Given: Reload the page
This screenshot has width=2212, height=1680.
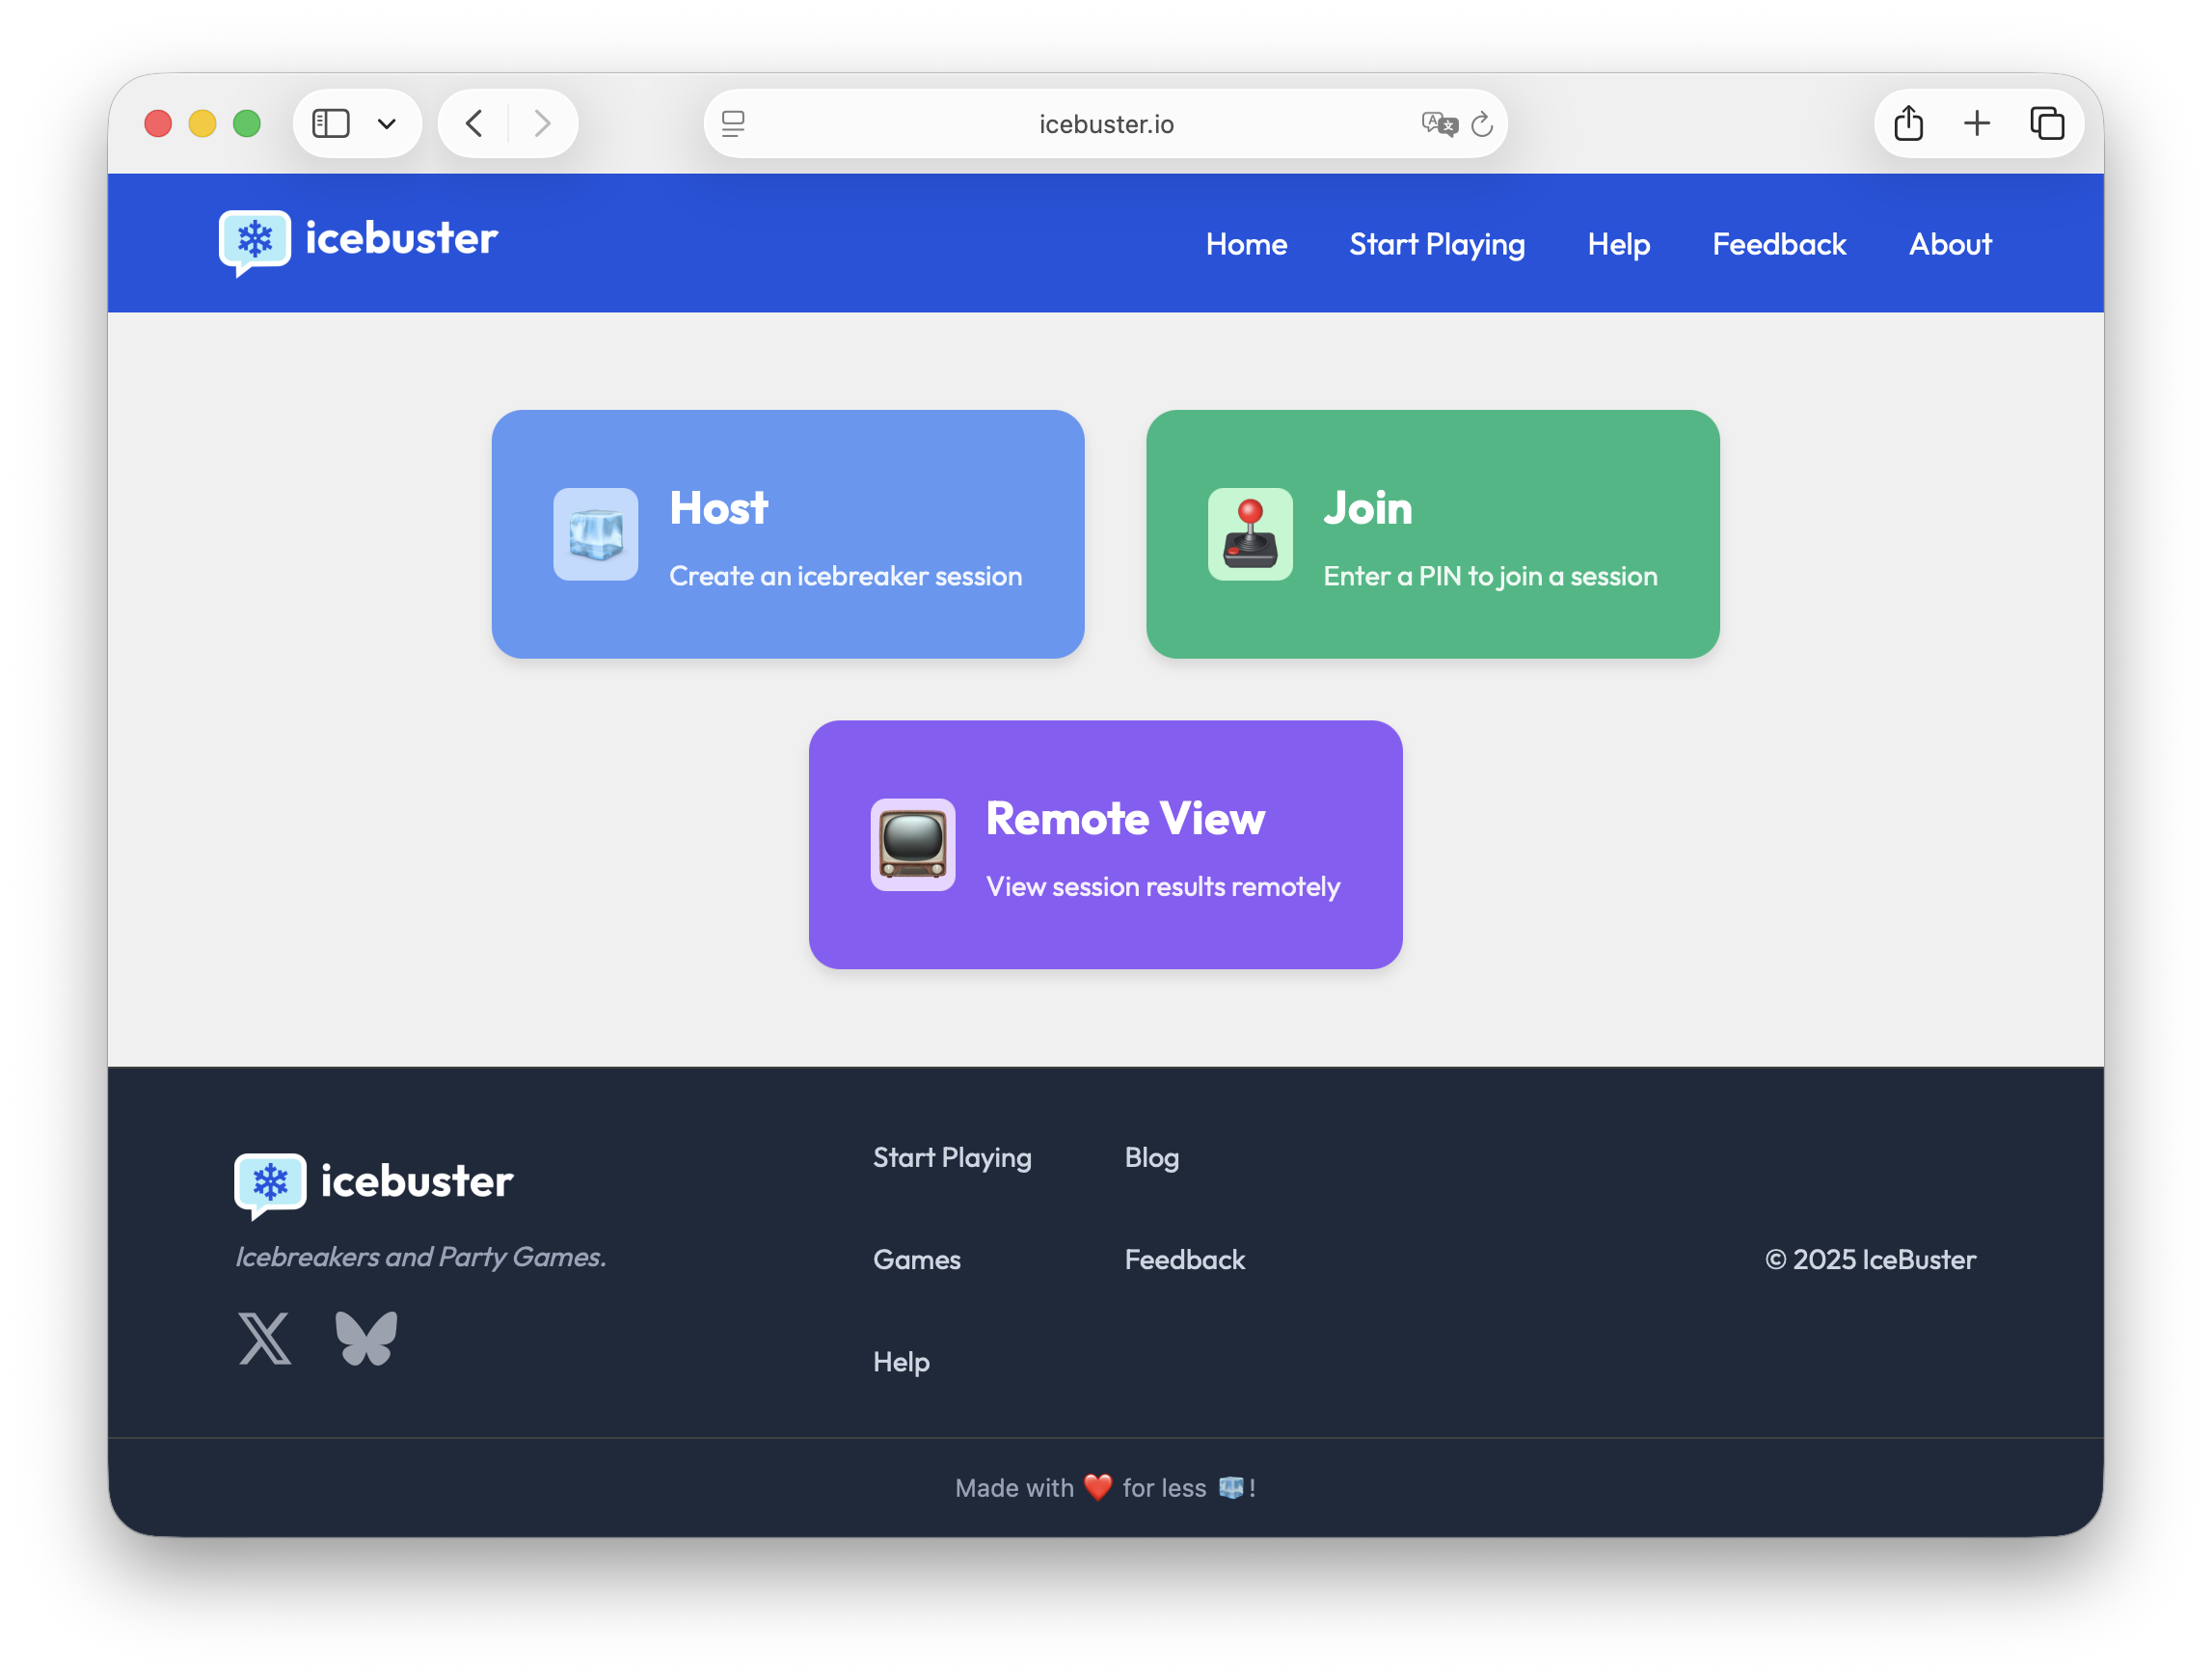Looking at the screenshot, I should [1482, 124].
